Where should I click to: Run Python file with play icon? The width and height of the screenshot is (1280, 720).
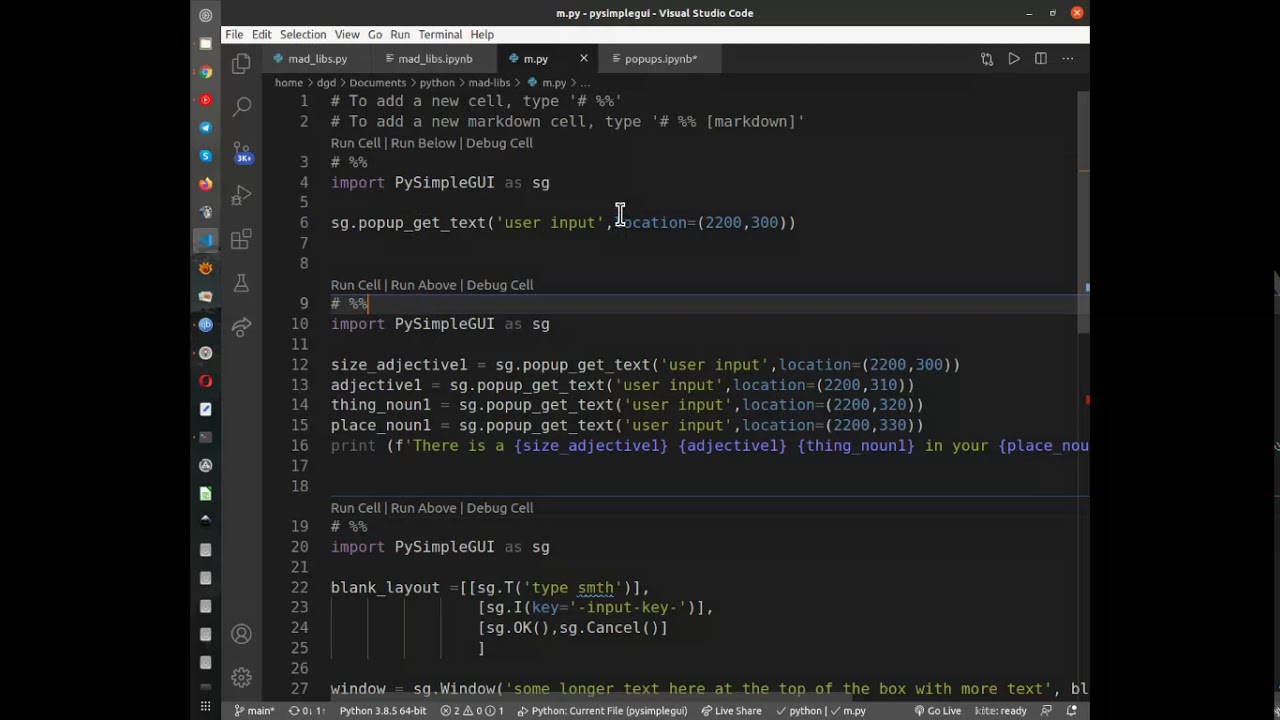coord(1014,59)
